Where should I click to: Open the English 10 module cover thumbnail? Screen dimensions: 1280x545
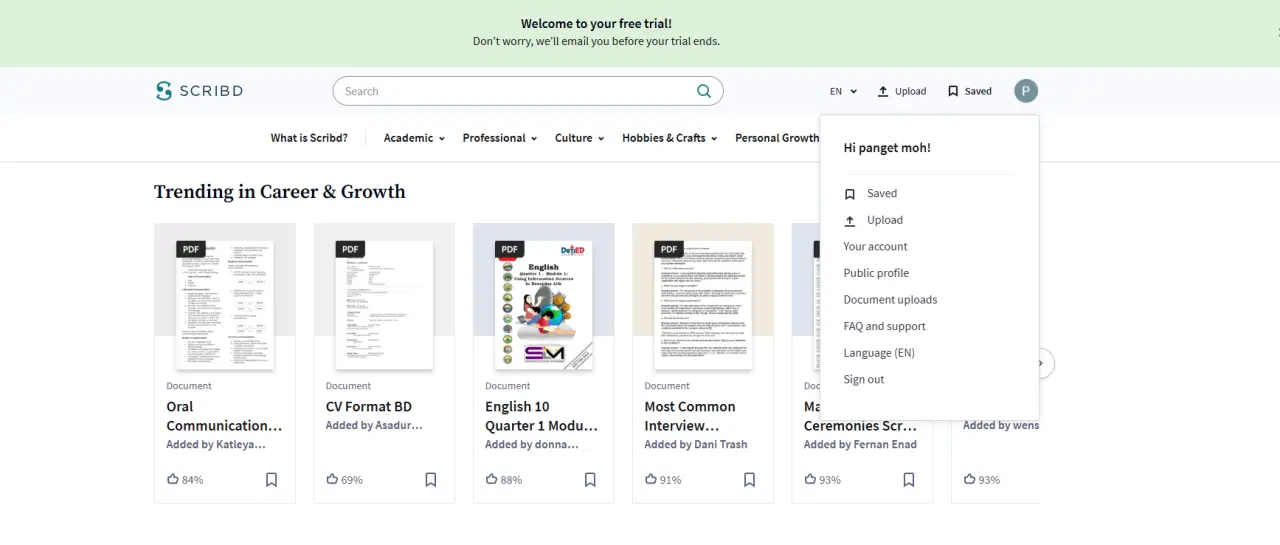pos(544,303)
